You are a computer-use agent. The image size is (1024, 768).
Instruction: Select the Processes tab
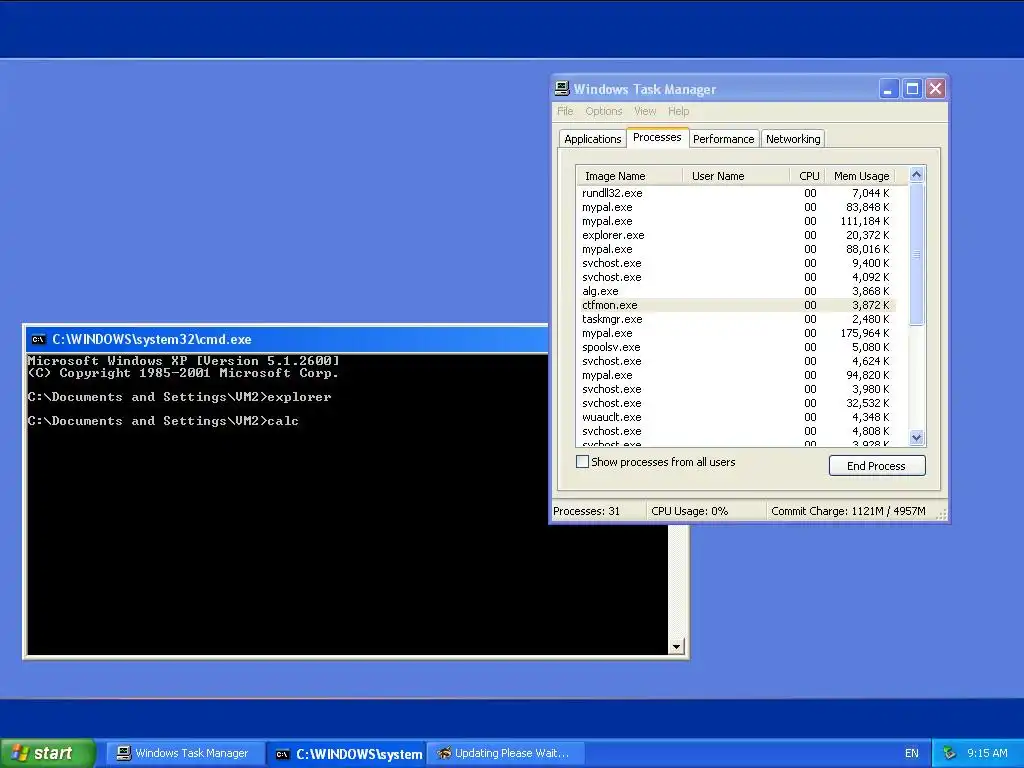click(x=657, y=137)
